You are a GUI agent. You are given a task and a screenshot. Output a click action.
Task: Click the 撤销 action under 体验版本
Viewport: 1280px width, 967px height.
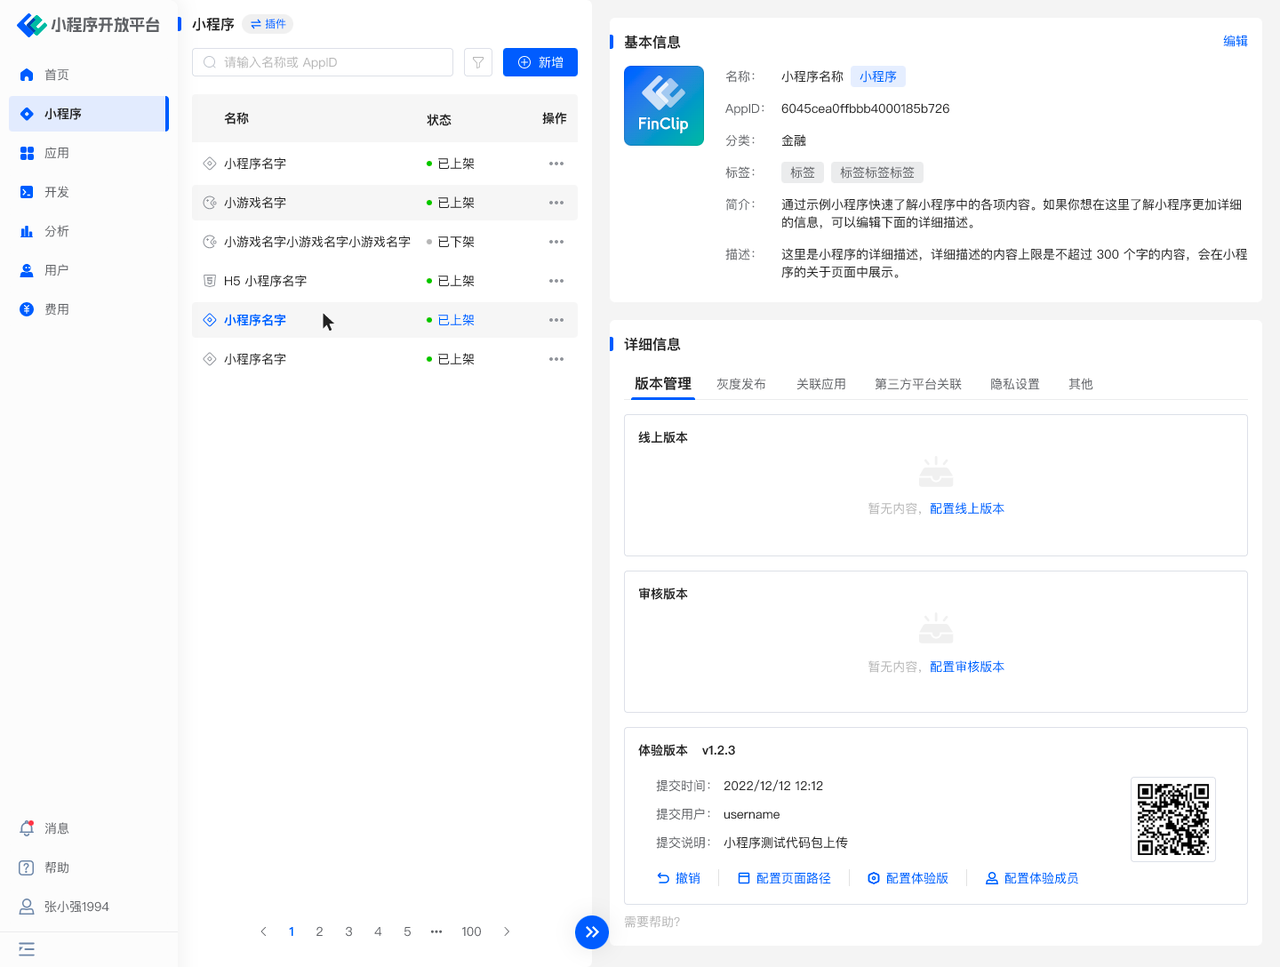[679, 878]
